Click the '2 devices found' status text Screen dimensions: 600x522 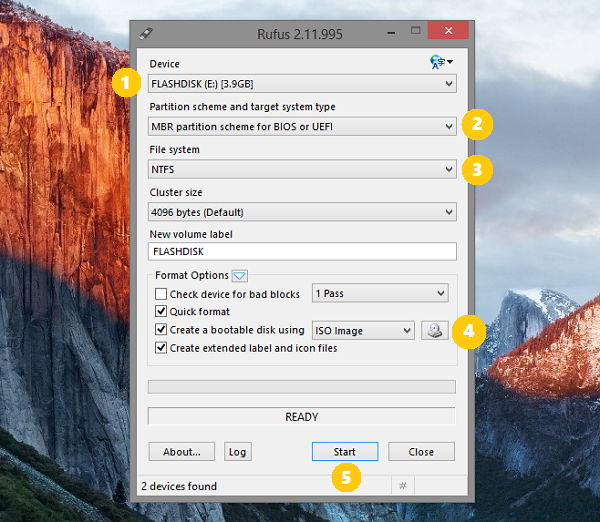(179, 486)
